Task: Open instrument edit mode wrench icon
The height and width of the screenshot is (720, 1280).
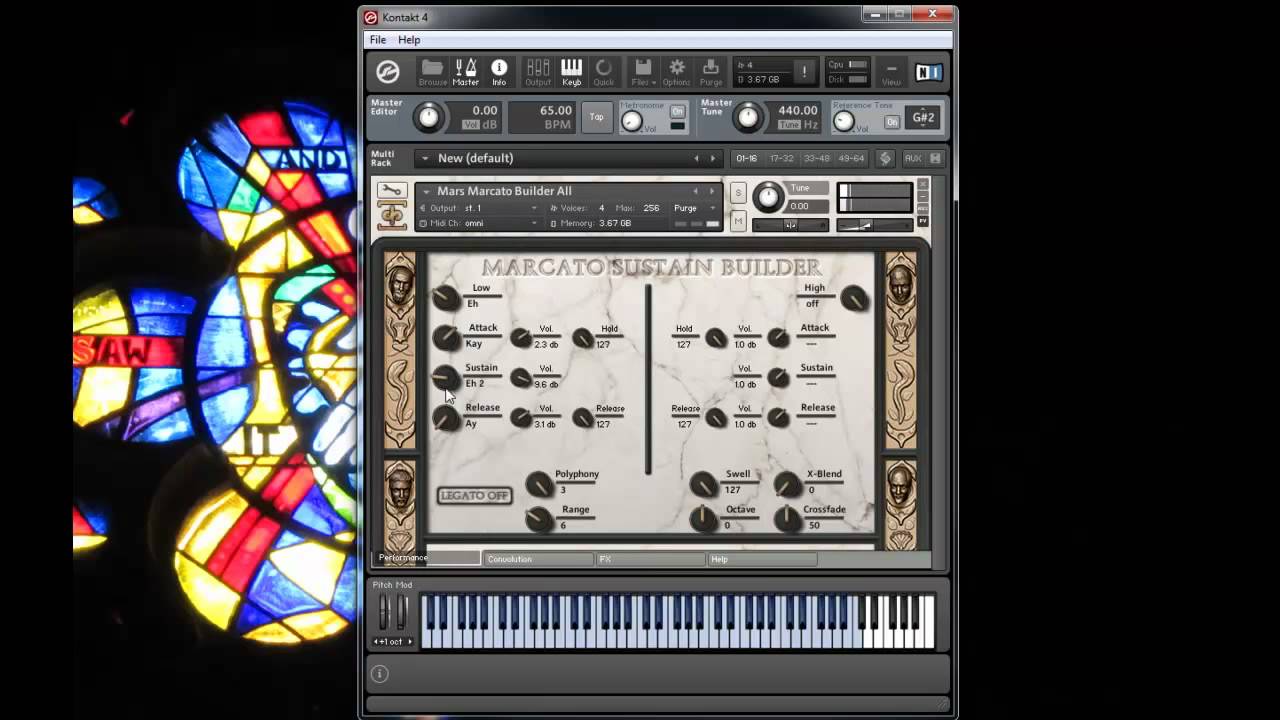Action: (391, 191)
